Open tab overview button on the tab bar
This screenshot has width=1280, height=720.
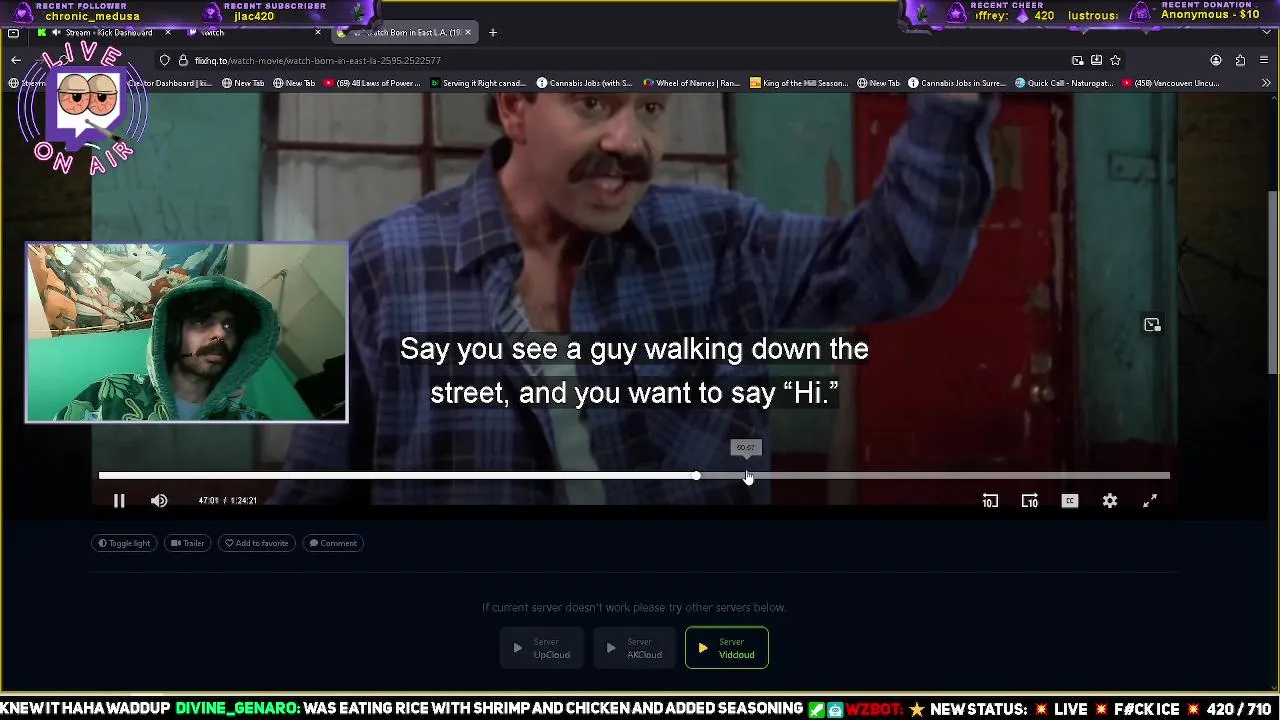click(x=13, y=33)
